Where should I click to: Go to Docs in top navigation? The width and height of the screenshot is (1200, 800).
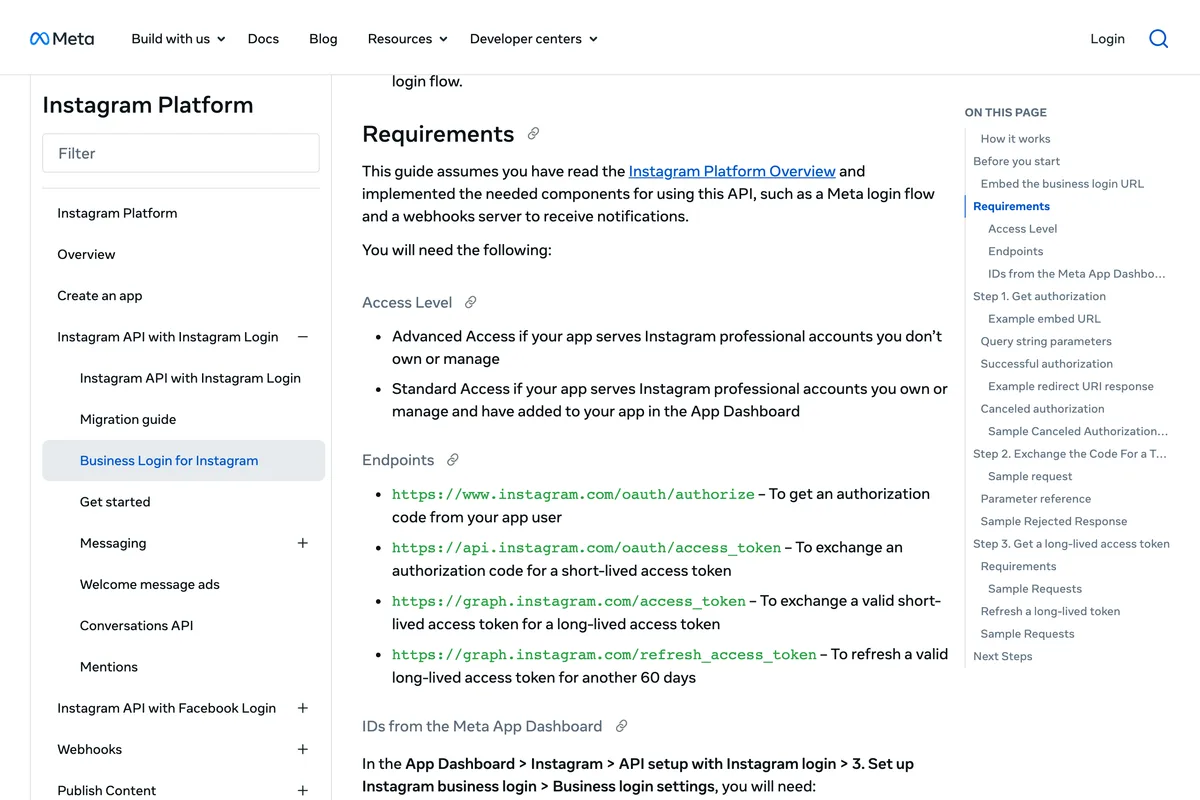pos(263,39)
